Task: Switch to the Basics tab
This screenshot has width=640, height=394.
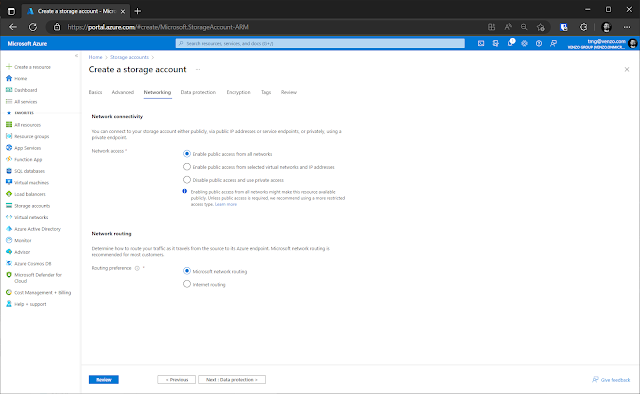Action: [96, 92]
